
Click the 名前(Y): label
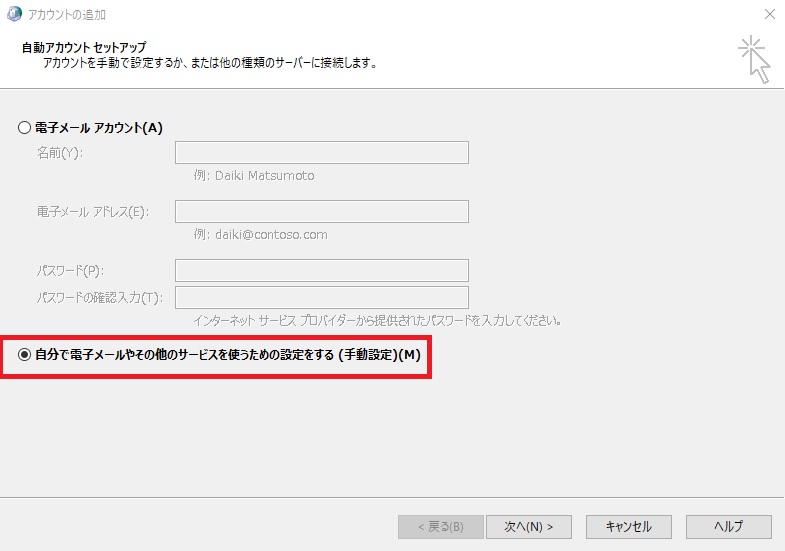tap(60, 153)
